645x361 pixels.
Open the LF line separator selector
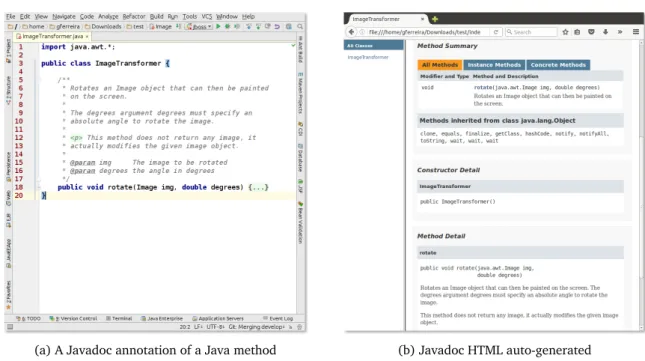point(198,327)
